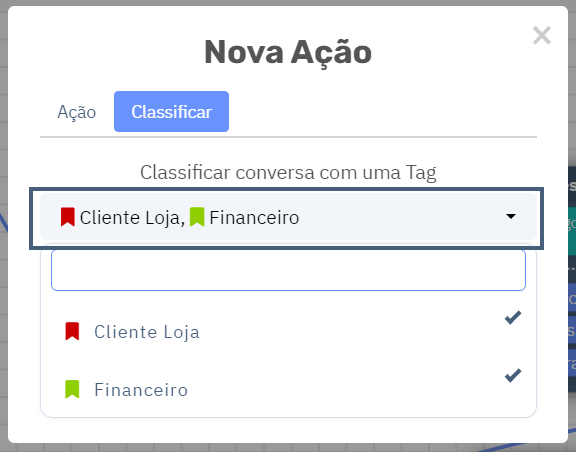Image resolution: width=576 pixels, height=452 pixels.
Task: Click the Cliente Loja label in list
Action: click(147, 332)
